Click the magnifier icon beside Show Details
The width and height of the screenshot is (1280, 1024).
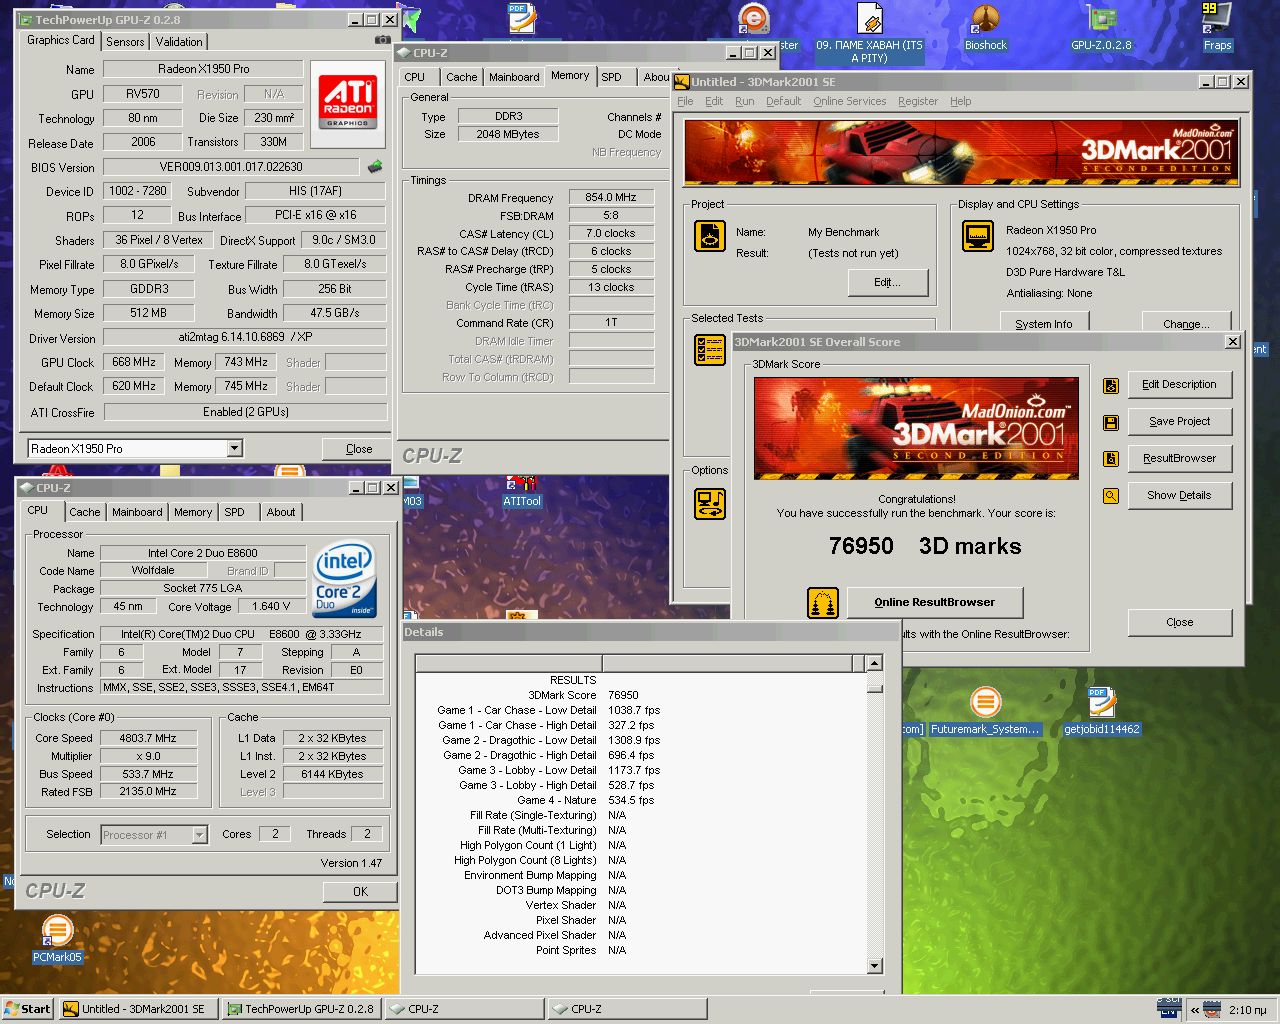1110,496
